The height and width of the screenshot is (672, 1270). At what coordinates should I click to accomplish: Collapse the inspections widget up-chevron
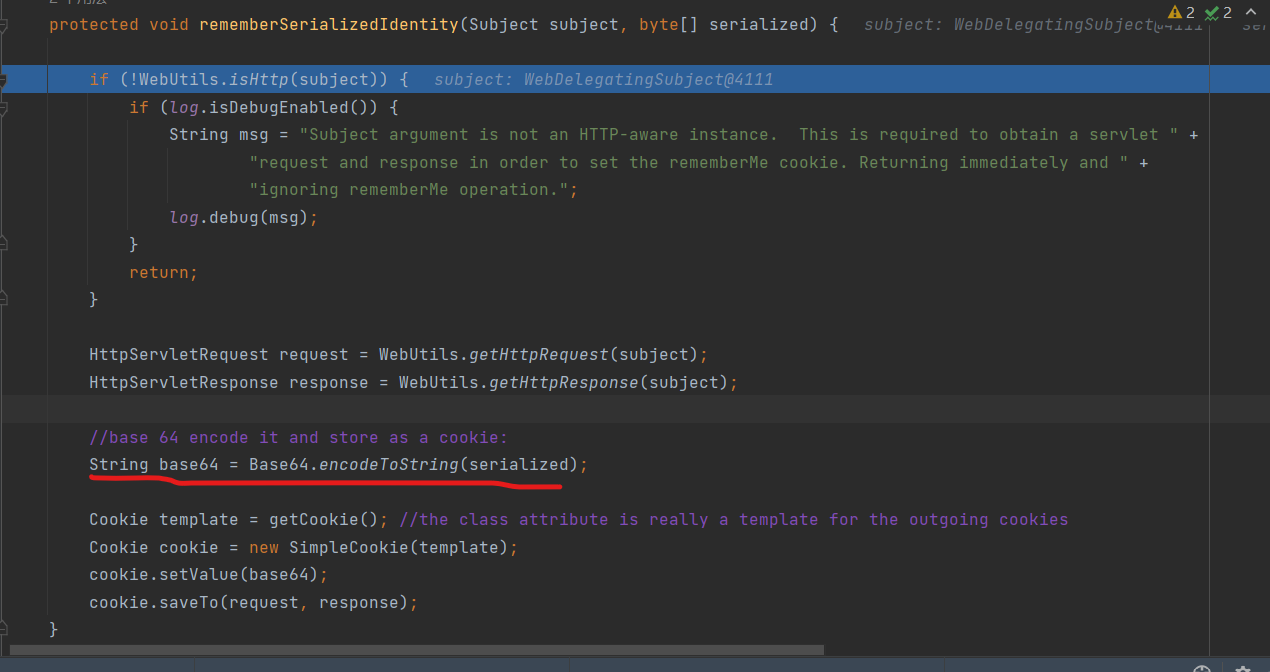[x=1253, y=13]
